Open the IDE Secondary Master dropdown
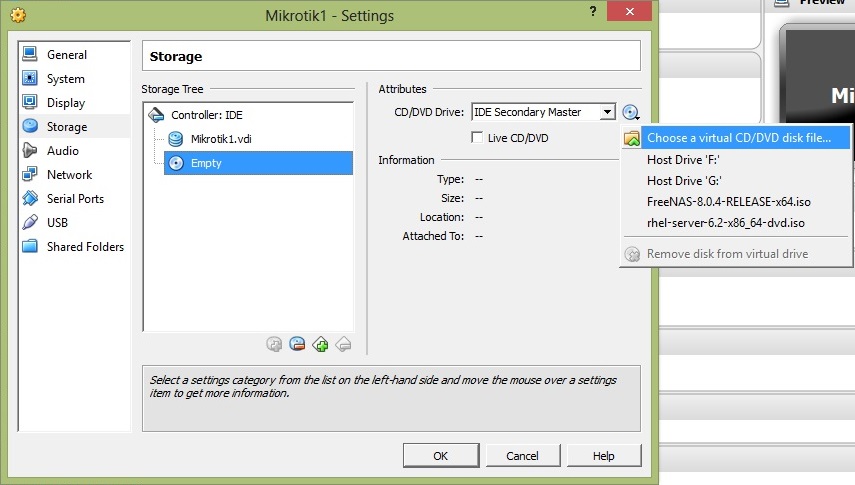The width and height of the screenshot is (855, 485). coord(544,112)
